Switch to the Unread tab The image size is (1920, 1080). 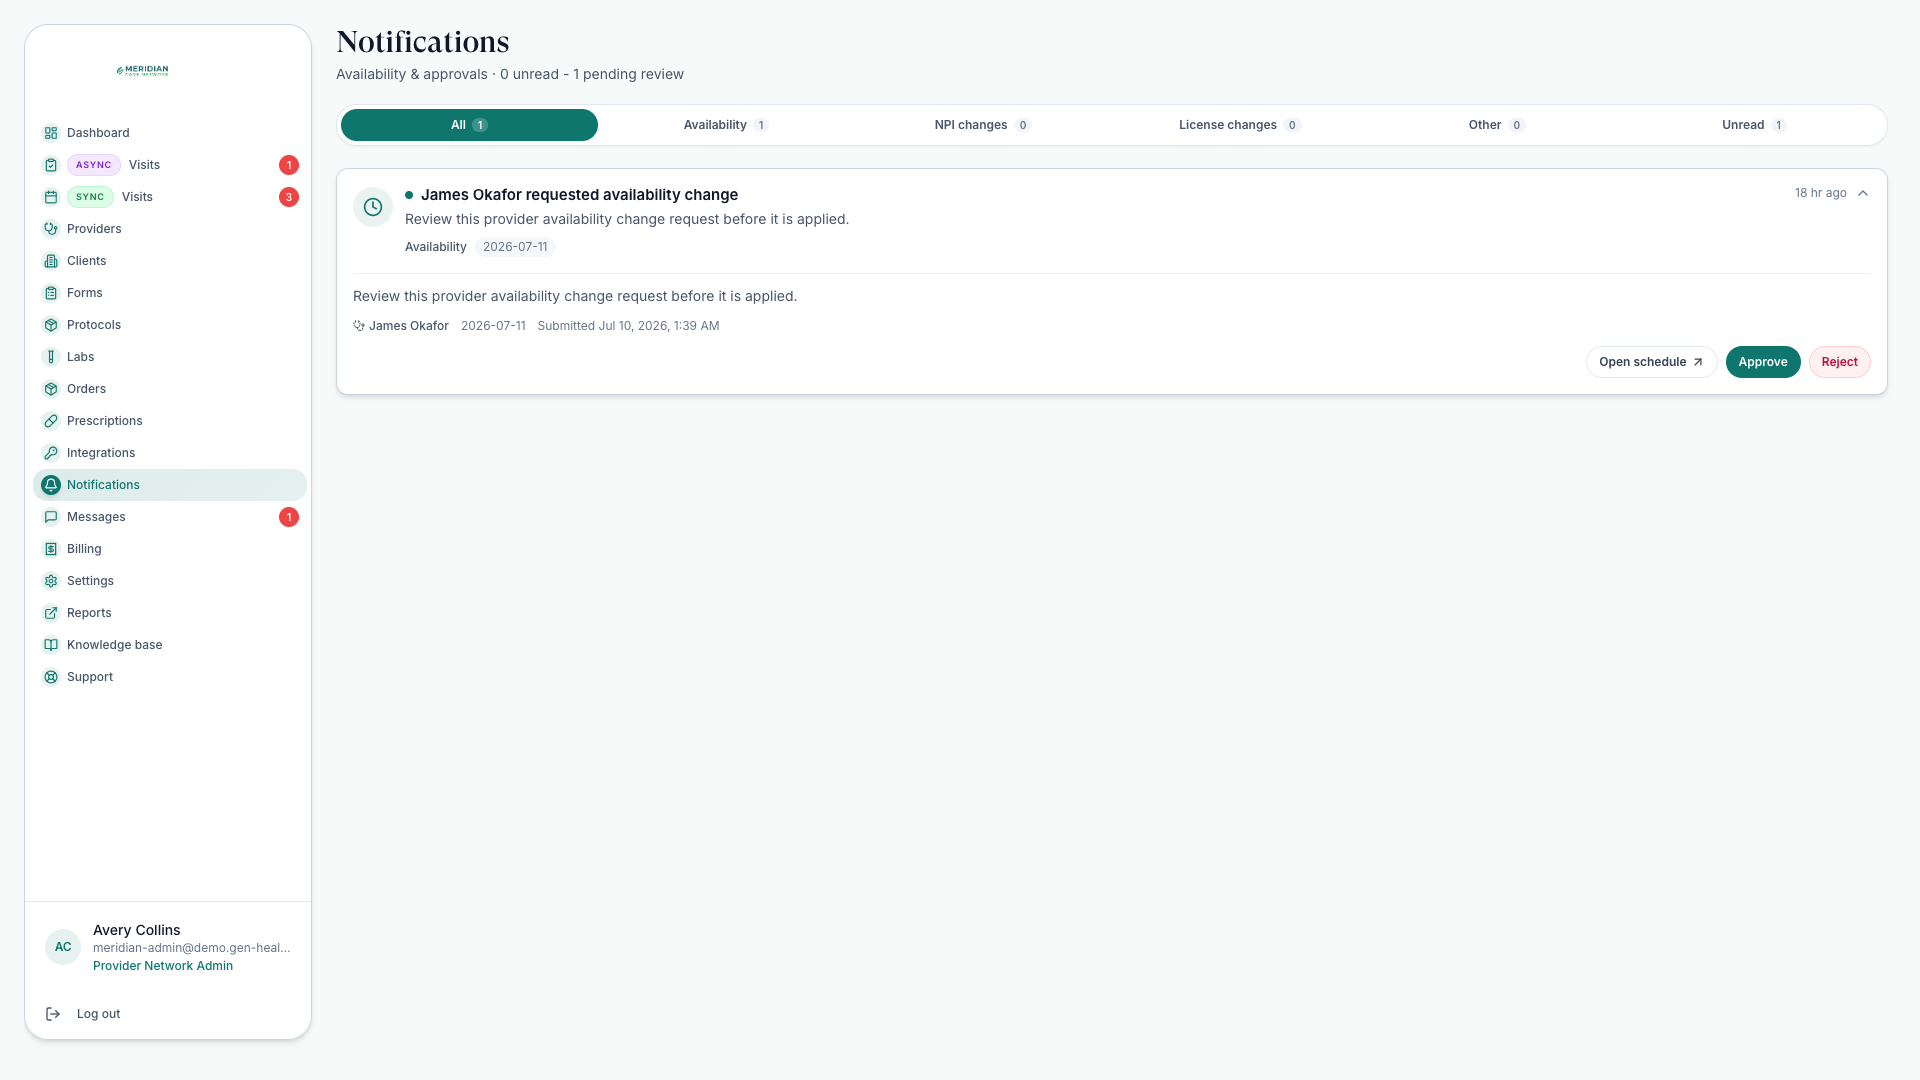click(x=1753, y=125)
